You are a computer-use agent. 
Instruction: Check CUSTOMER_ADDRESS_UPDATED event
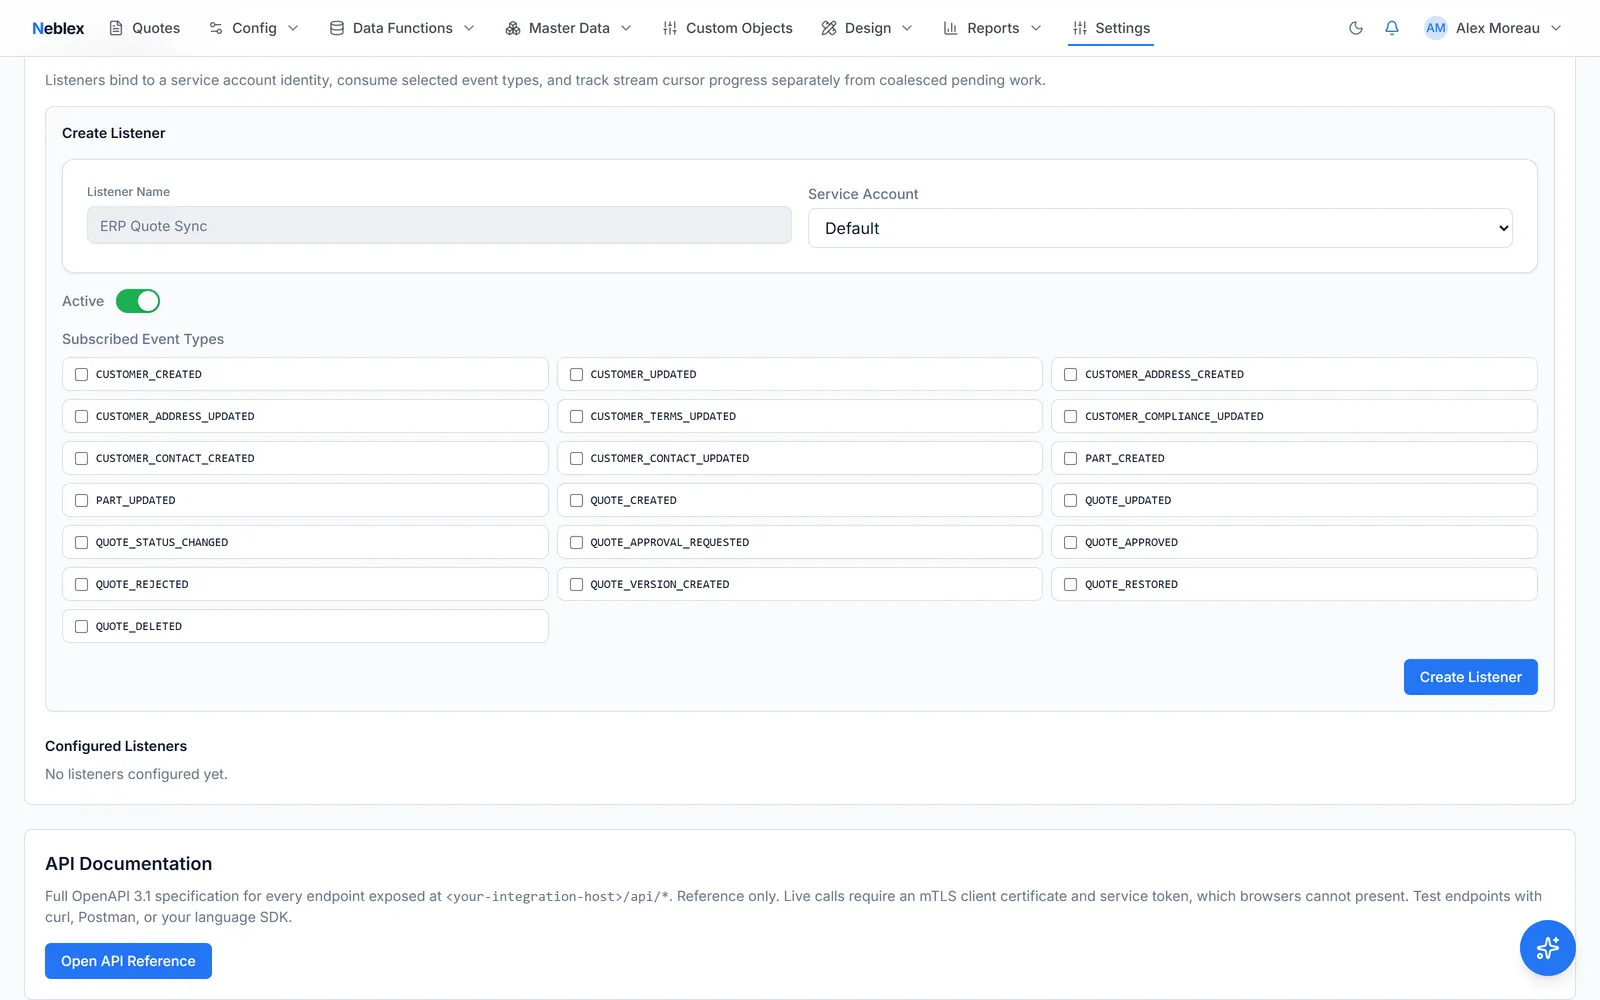click(82, 416)
